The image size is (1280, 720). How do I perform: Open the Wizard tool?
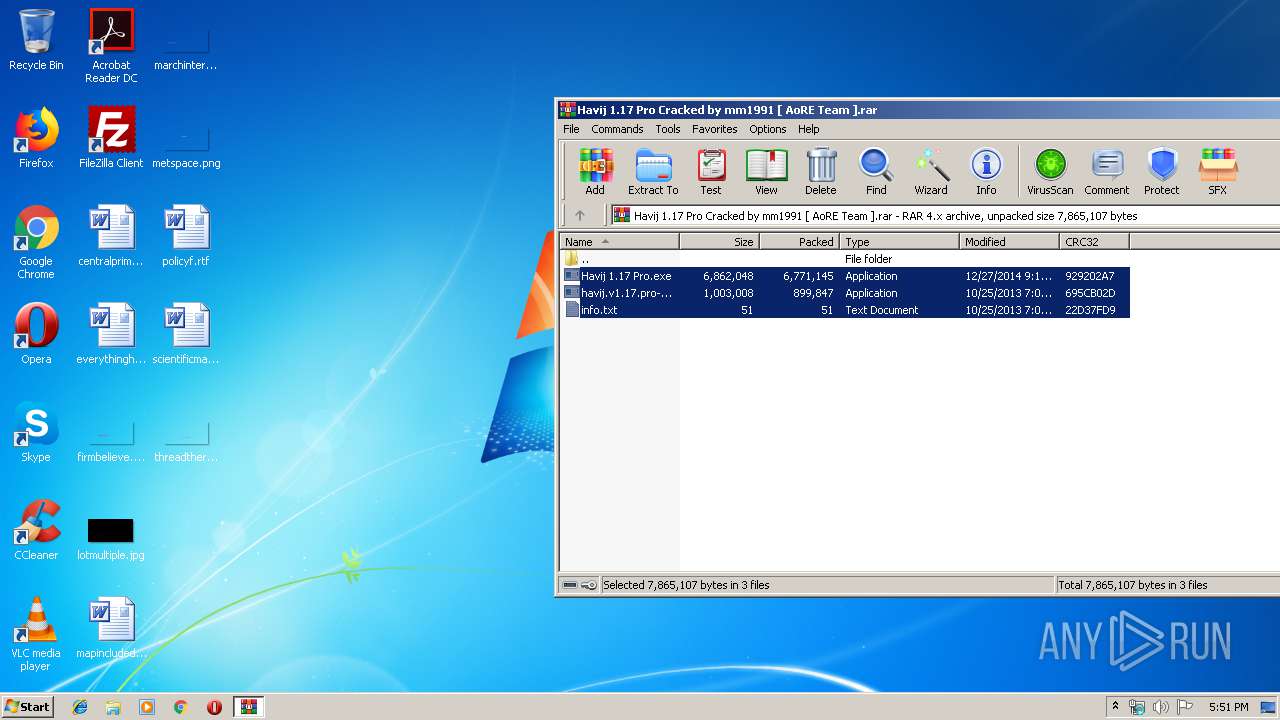coord(931,171)
